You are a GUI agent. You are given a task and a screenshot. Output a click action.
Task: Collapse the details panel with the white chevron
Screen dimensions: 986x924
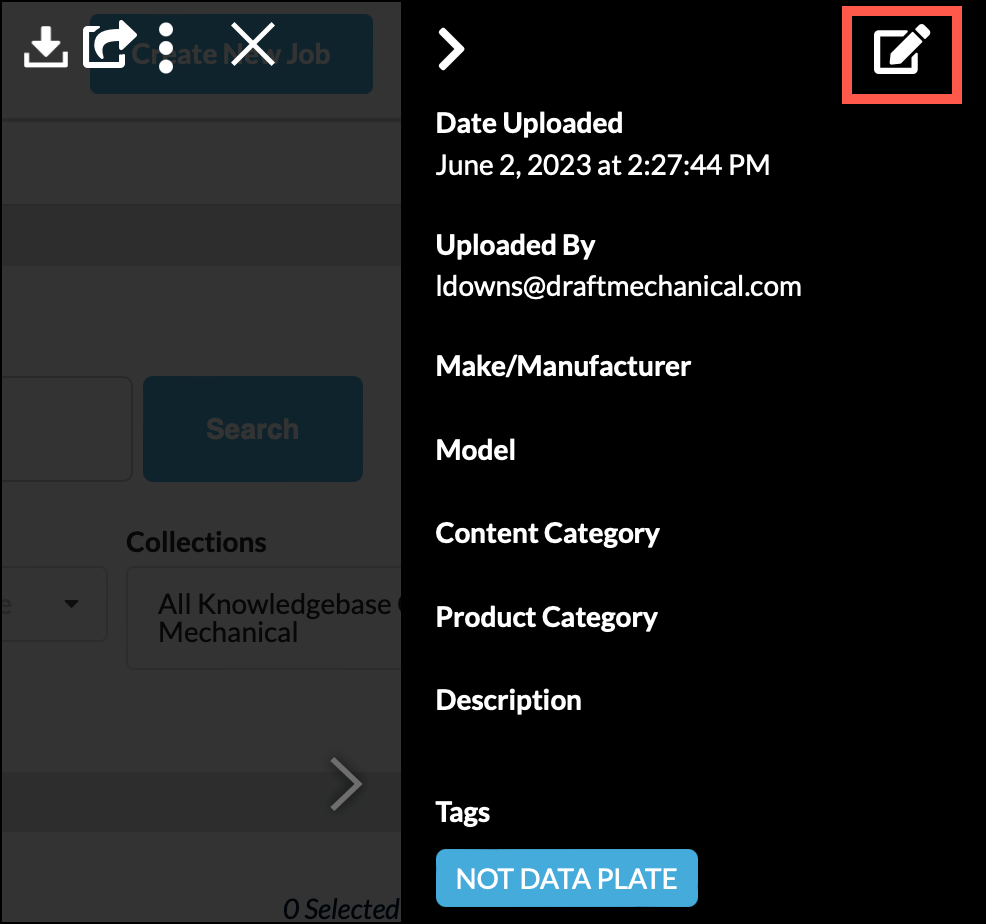pyautogui.click(x=452, y=48)
